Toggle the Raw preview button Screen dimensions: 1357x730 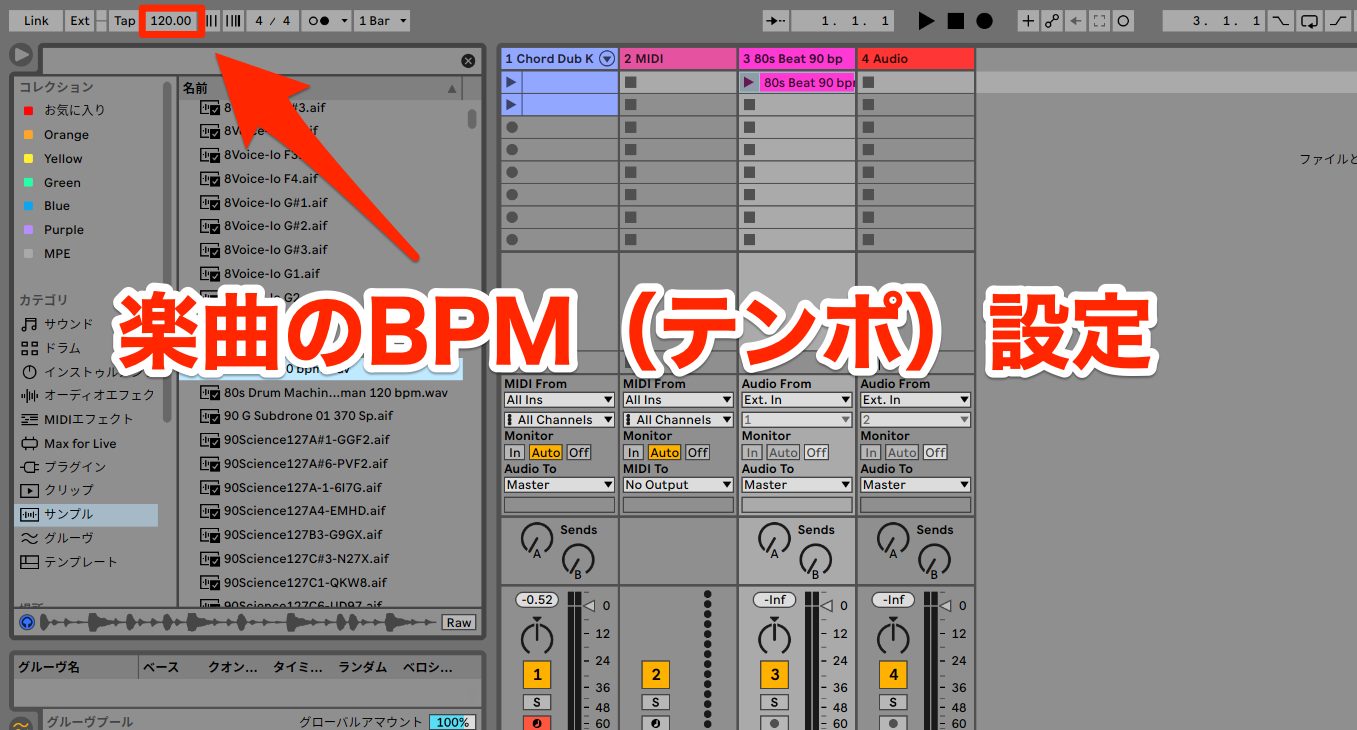[459, 622]
